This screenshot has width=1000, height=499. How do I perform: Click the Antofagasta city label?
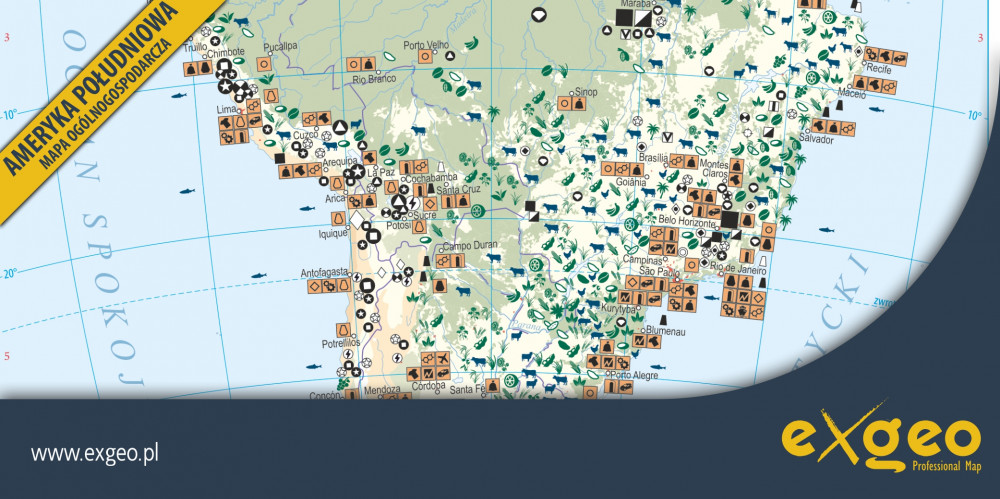click(x=324, y=272)
